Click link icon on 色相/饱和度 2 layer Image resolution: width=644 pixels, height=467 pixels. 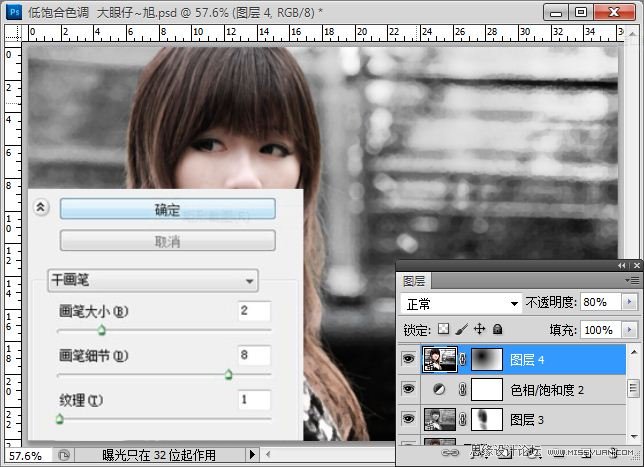[x=463, y=389]
